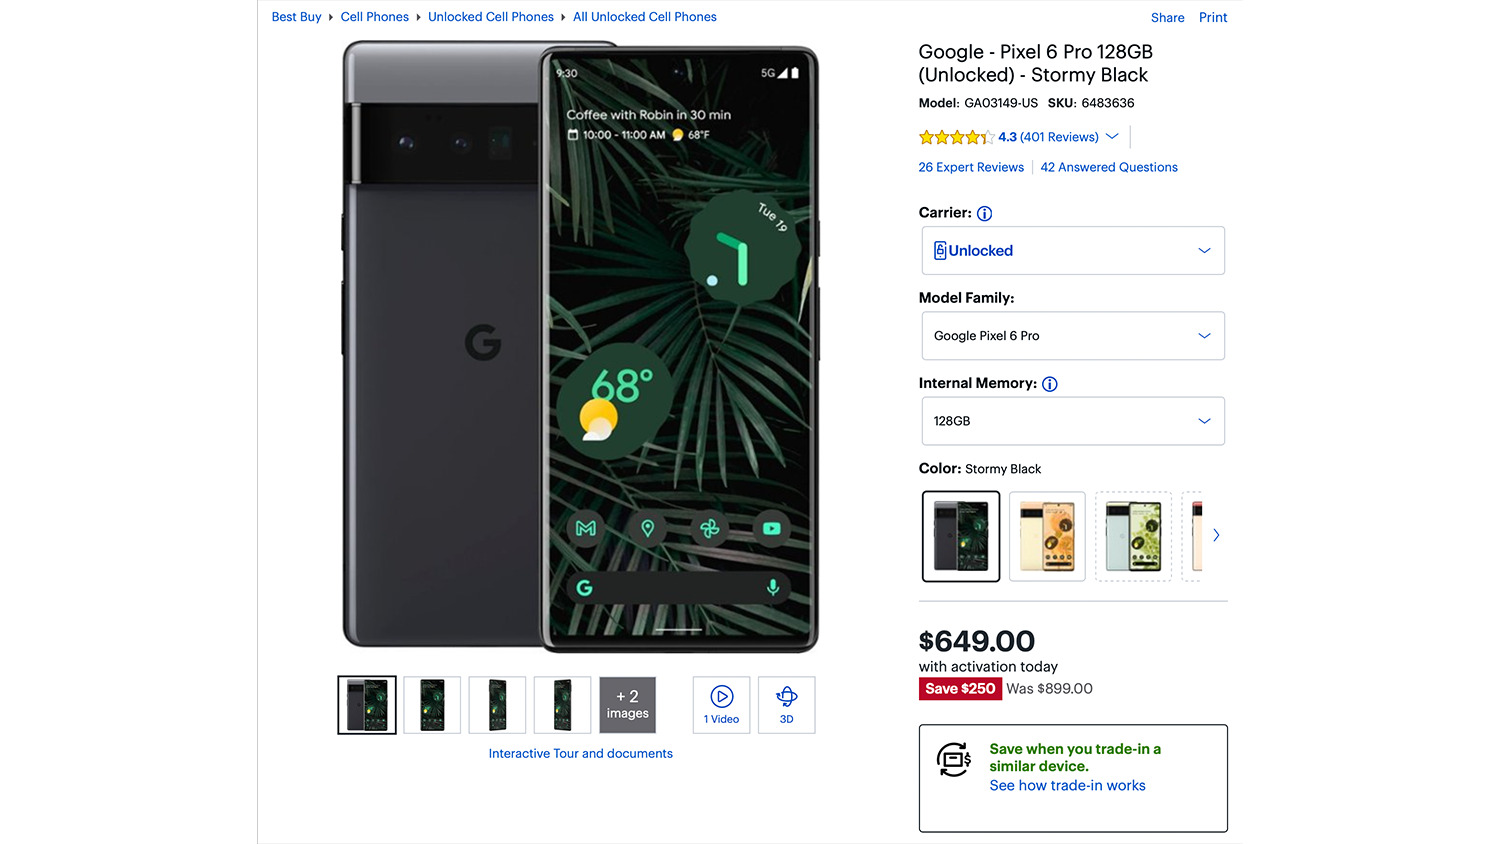
Task: Open the +2 images thumbnail
Action: point(627,705)
